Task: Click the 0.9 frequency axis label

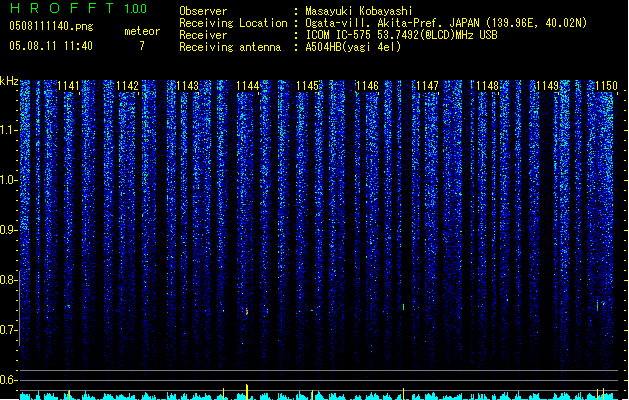Action: tap(8, 230)
